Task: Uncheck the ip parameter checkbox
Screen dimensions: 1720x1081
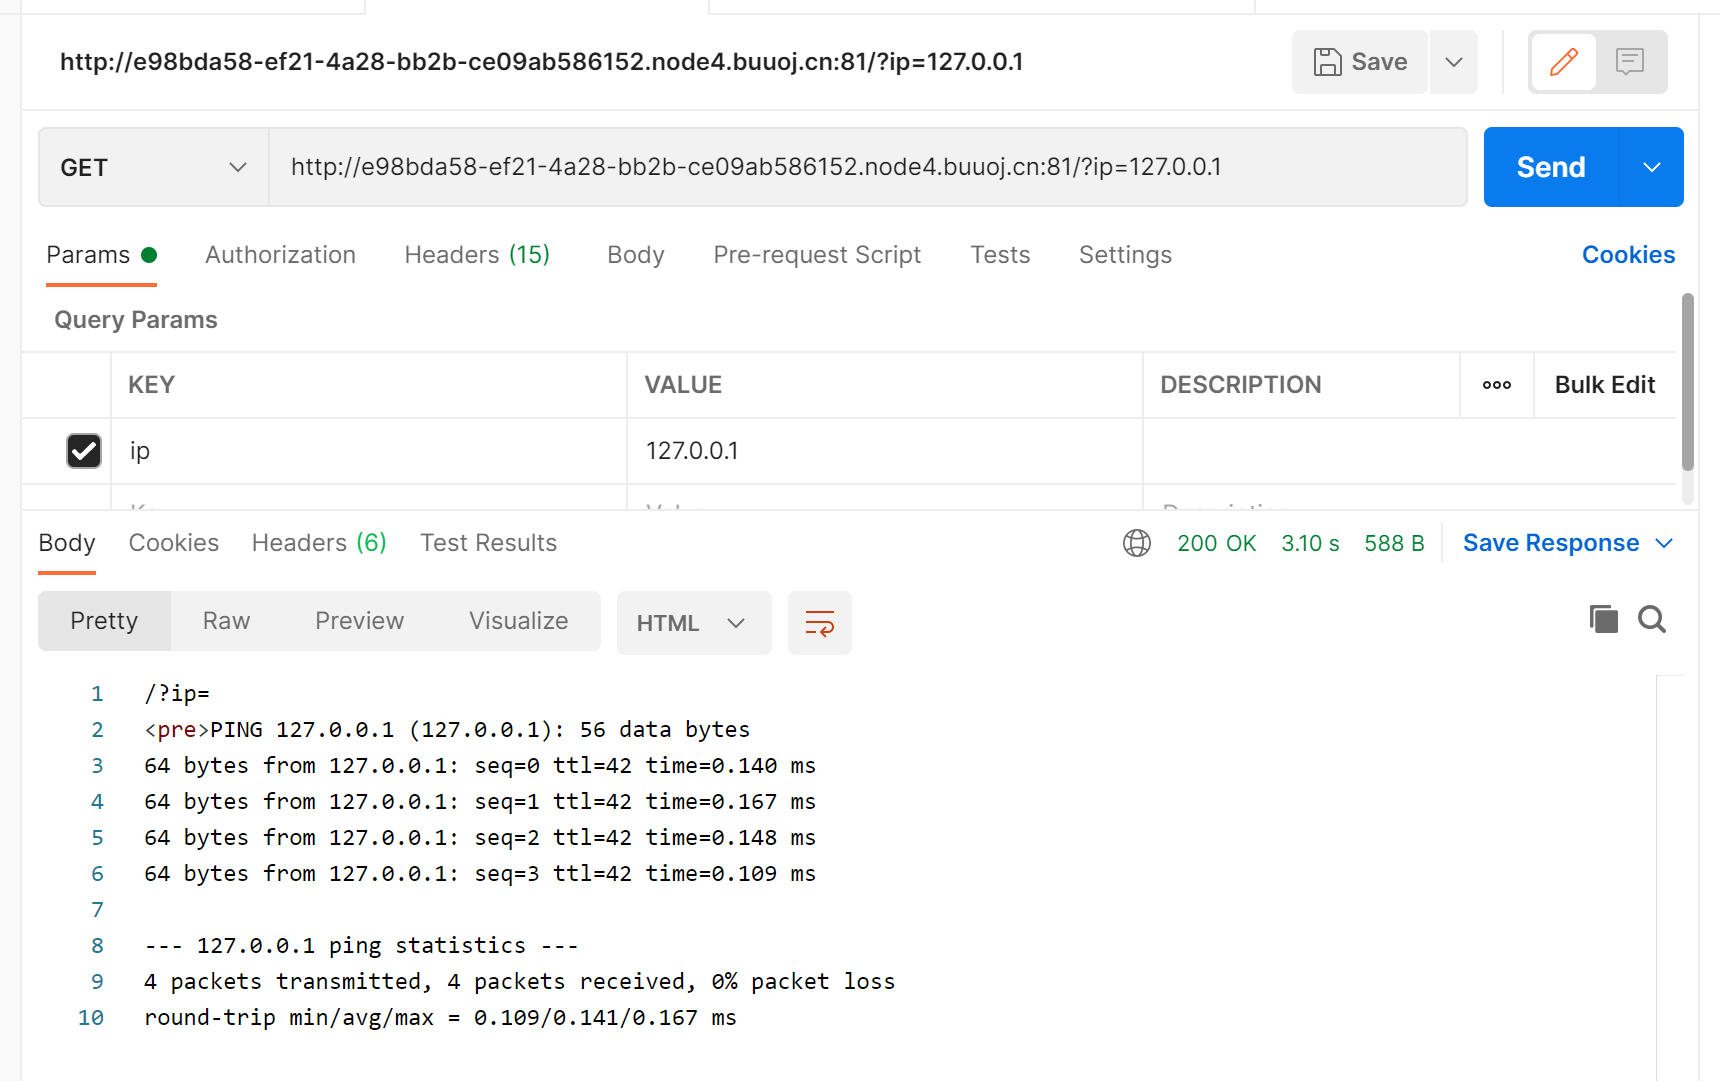Action: (x=84, y=451)
